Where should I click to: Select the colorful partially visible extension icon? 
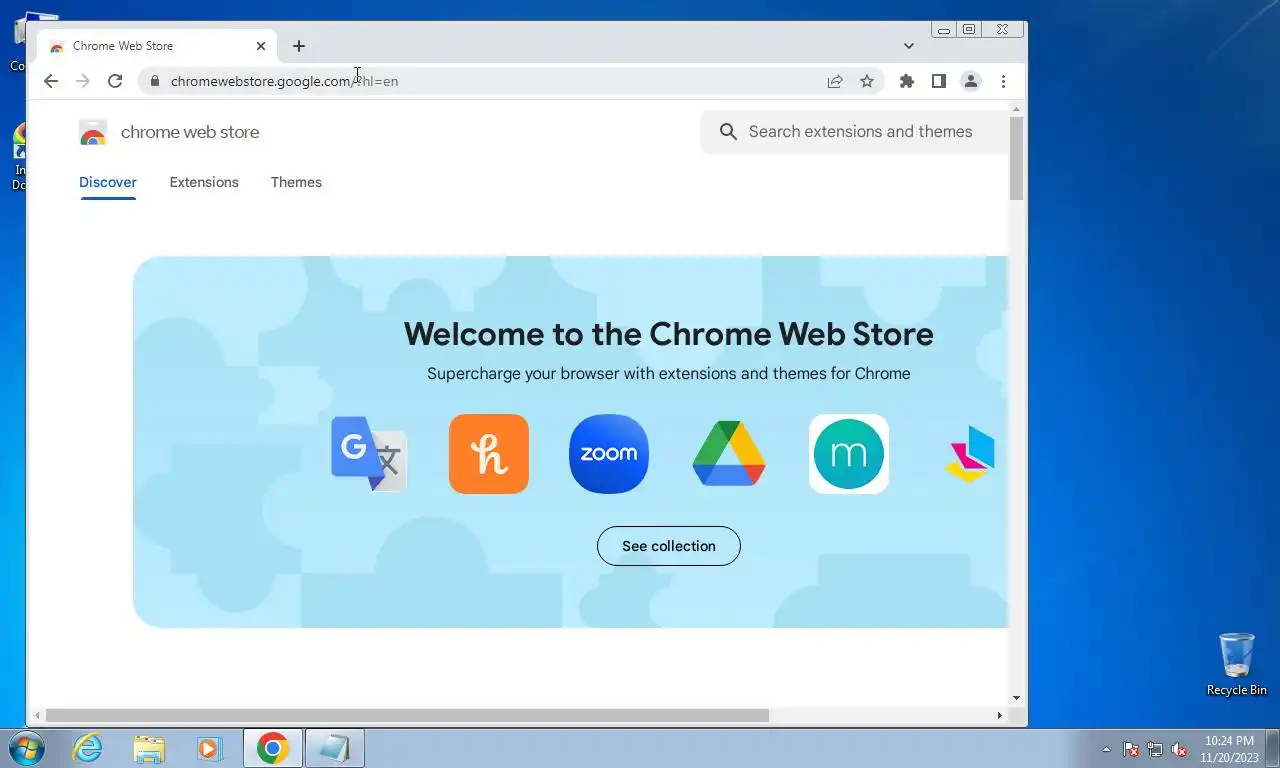coord(970,454)
